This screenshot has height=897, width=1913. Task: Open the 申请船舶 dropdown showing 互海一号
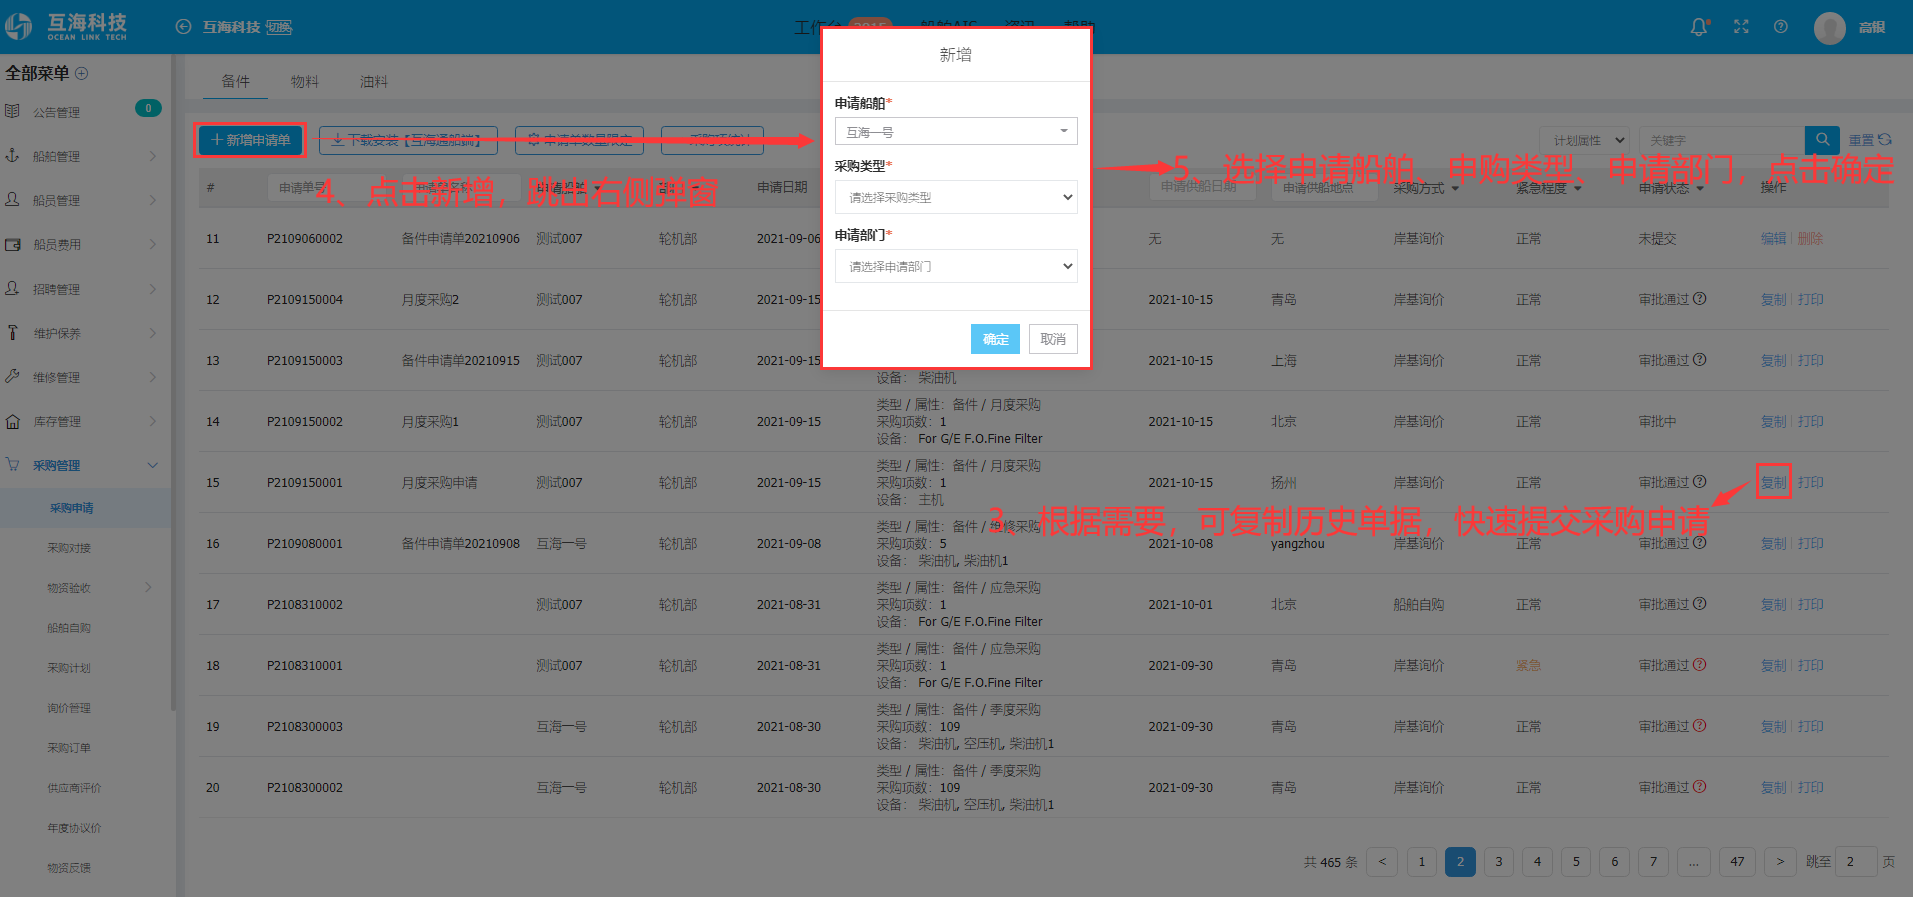click(x=956, y=131)
